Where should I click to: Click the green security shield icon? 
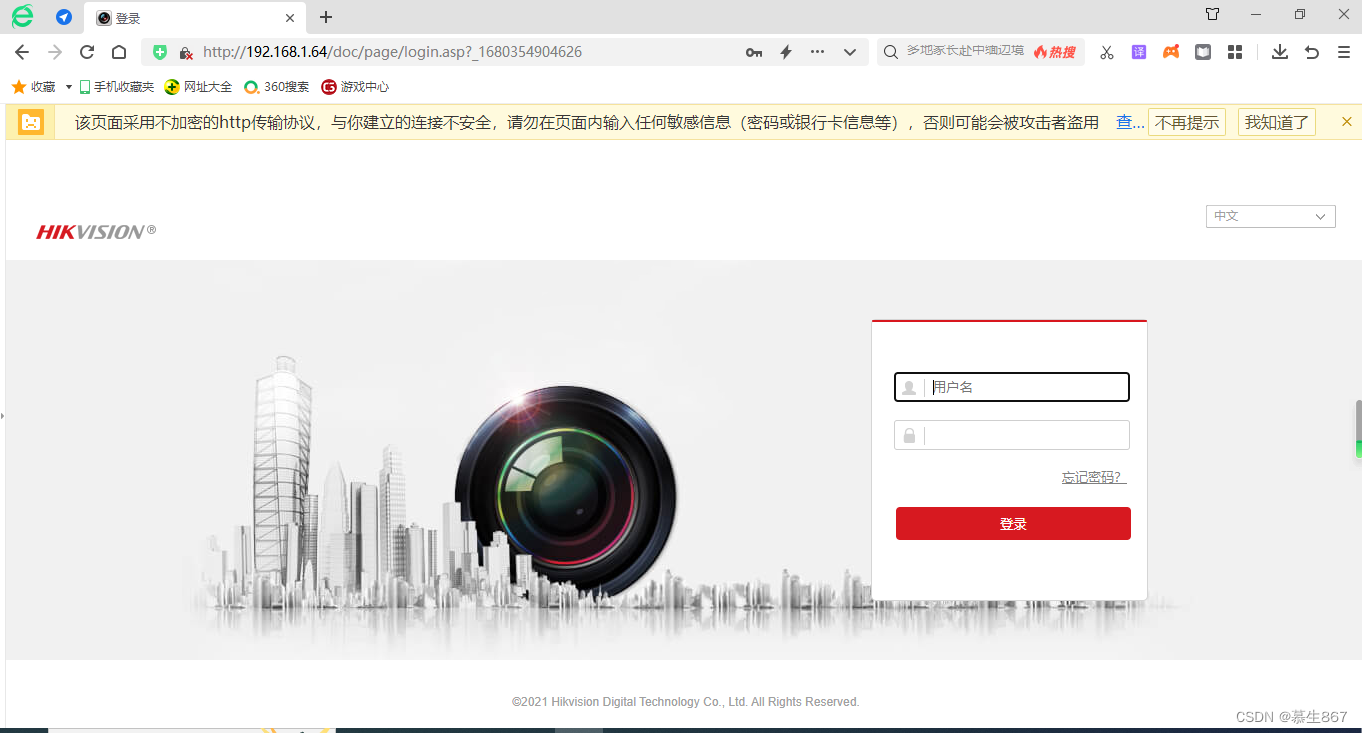tap(160, 52)
